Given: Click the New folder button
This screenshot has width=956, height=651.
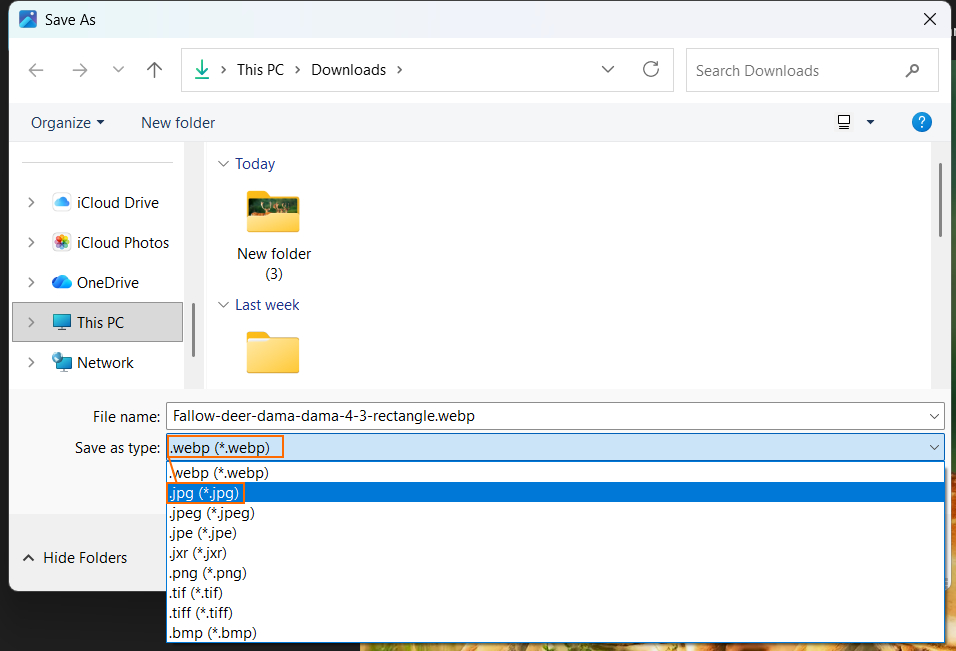Looking at the screenshot, I should (177, 122).
